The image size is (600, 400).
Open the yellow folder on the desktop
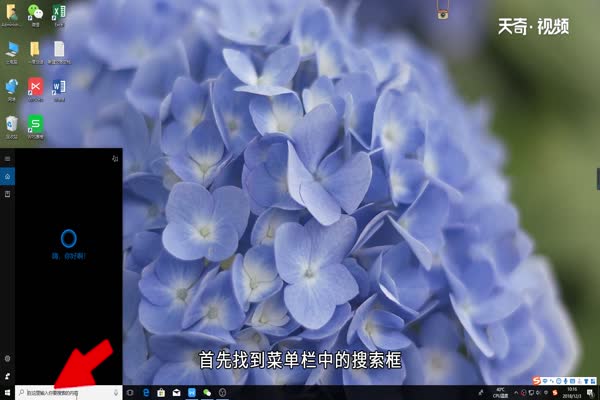pyautogui.click(x=35, y=52)
